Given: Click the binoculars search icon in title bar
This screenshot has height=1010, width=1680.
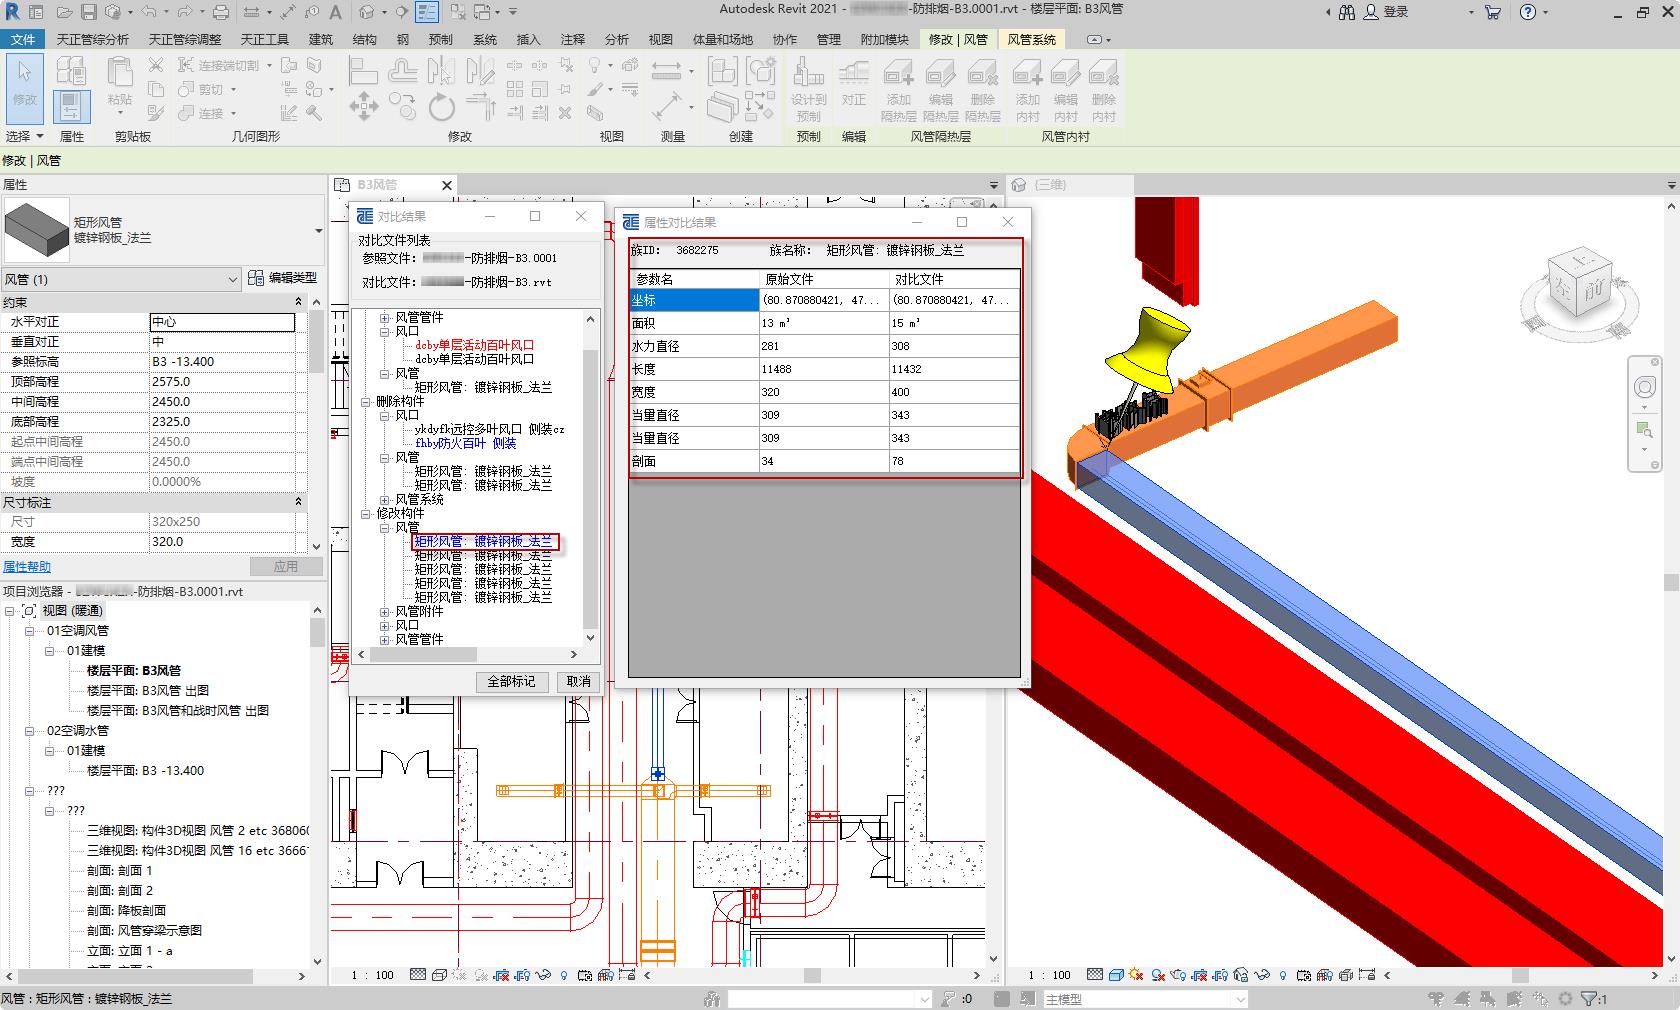Looking at the screenshot, I should click(1347, 12).
